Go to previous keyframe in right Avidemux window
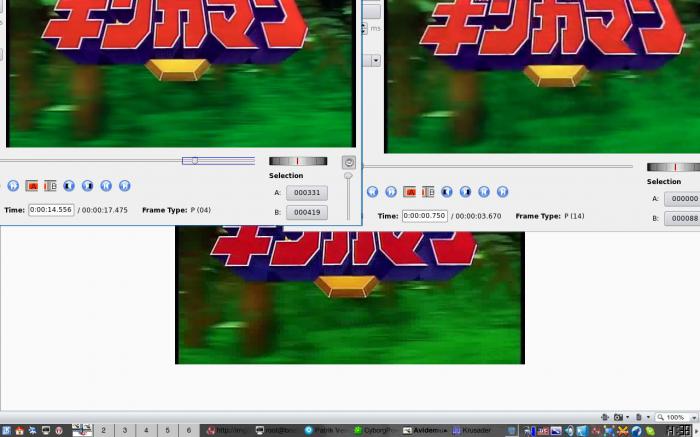The image size is (700, 437). click(x=372, y=192)
